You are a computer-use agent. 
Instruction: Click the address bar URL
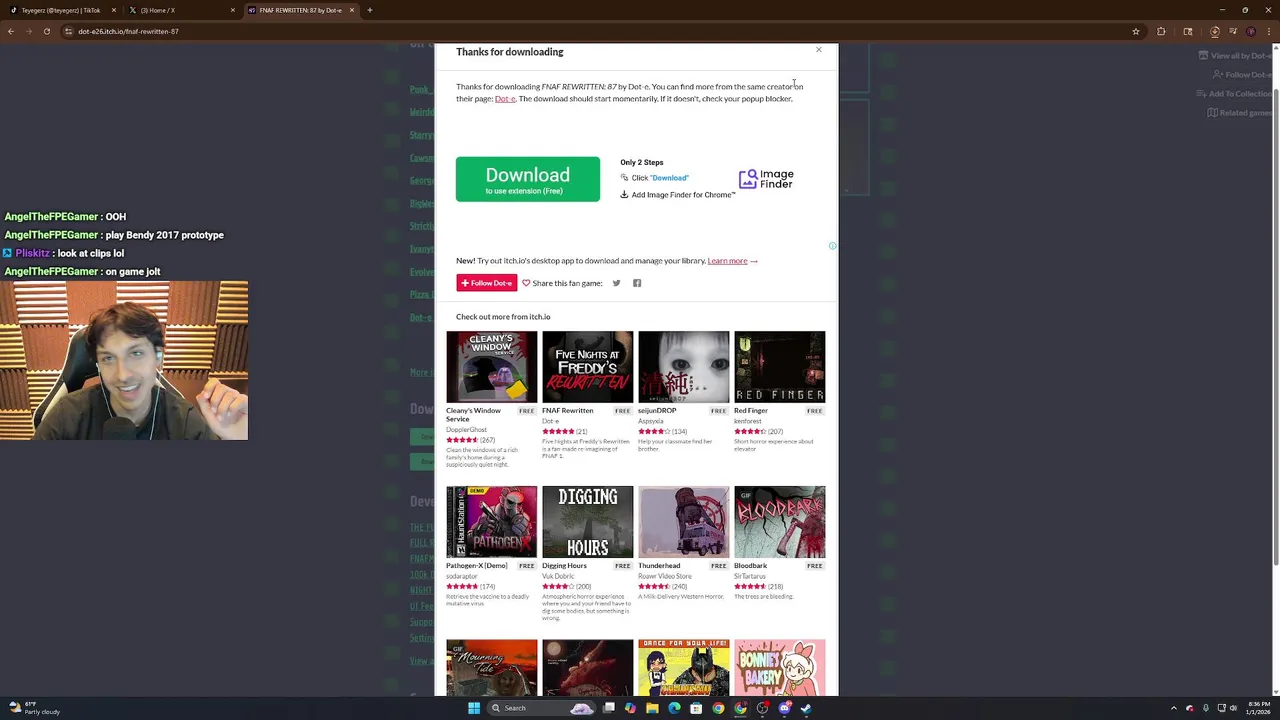pos(128,31)
